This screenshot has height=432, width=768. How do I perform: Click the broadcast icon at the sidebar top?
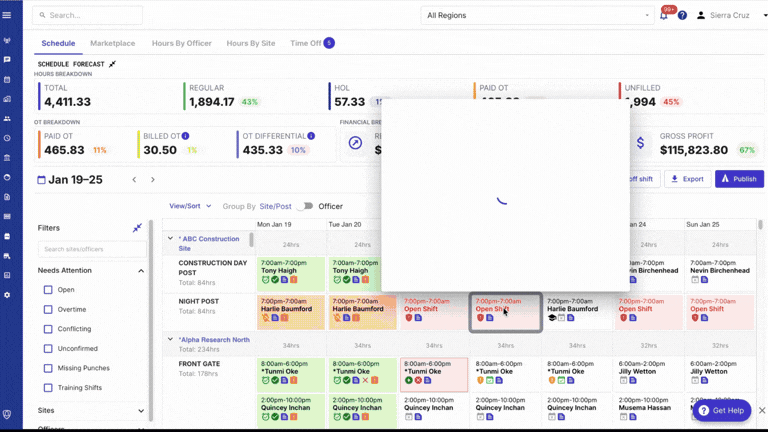pos(7,41)
